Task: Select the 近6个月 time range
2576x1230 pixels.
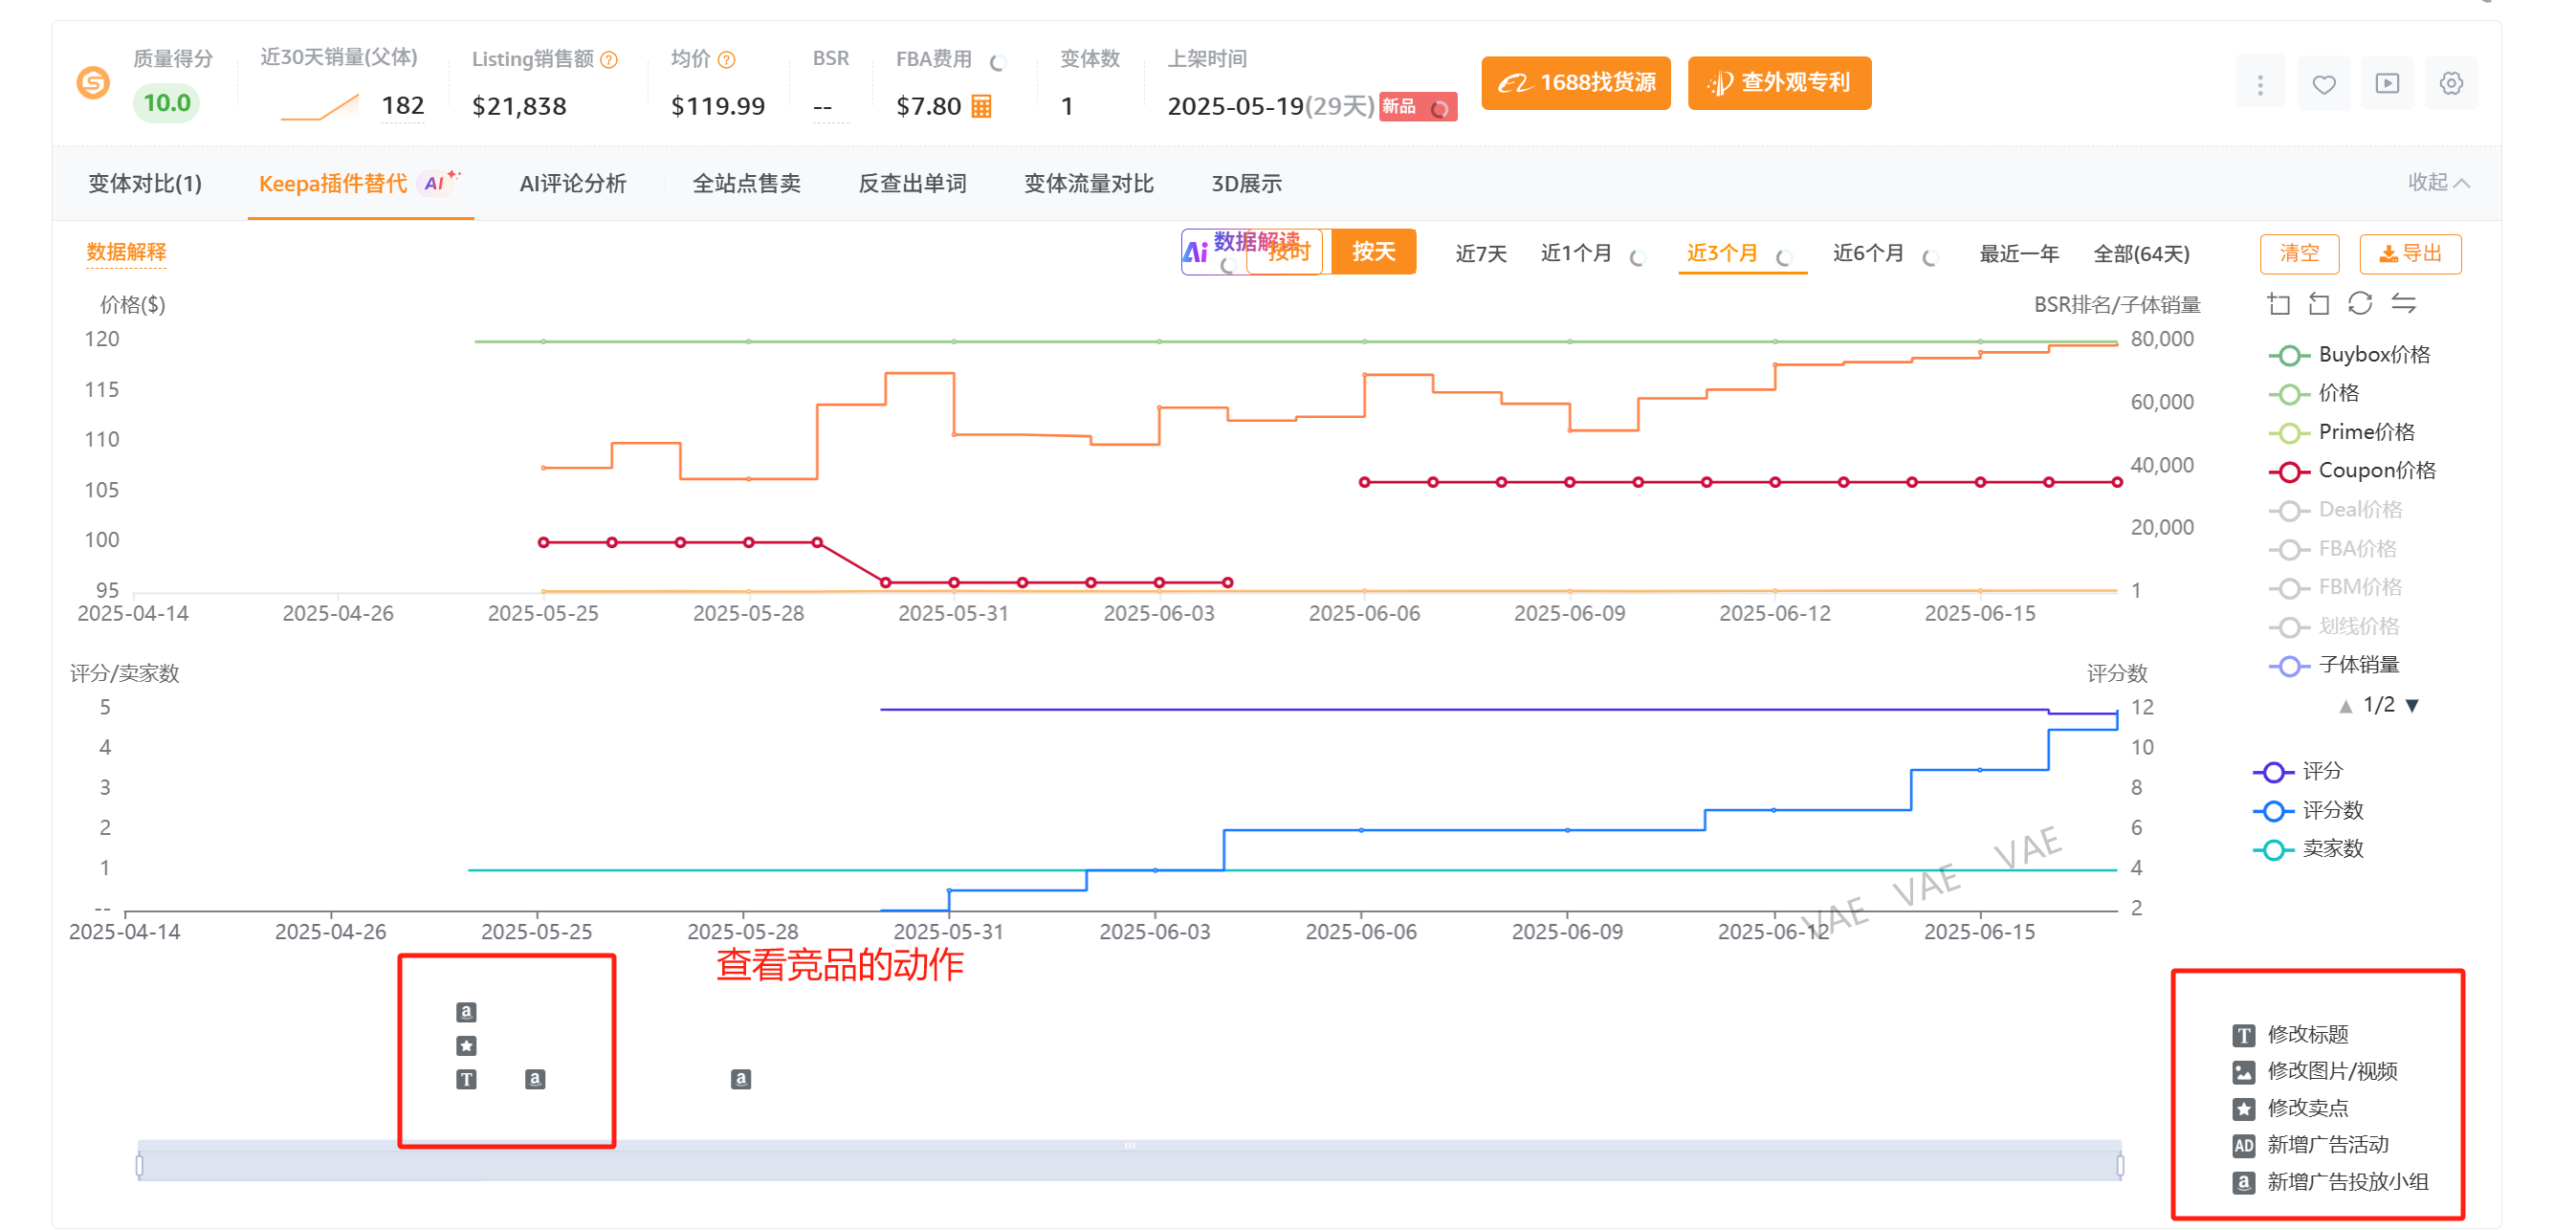Action: click(1867, 253)
